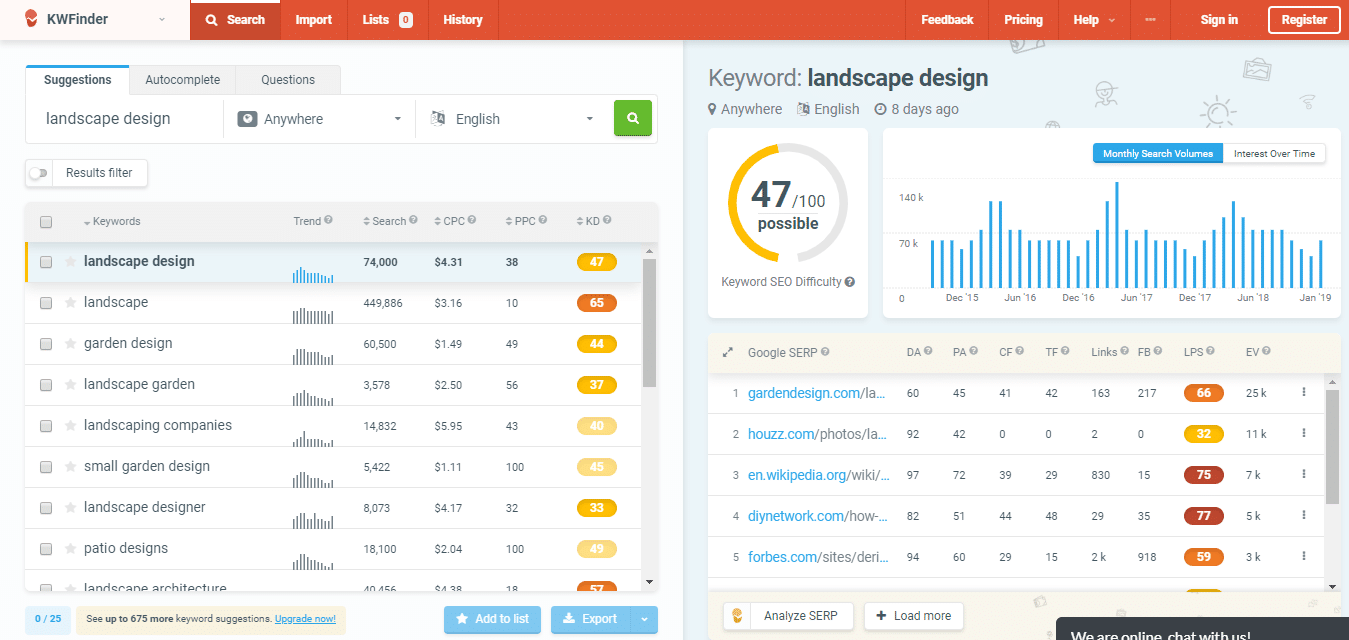Switch to the Autocomplete tab

(182, 80)
